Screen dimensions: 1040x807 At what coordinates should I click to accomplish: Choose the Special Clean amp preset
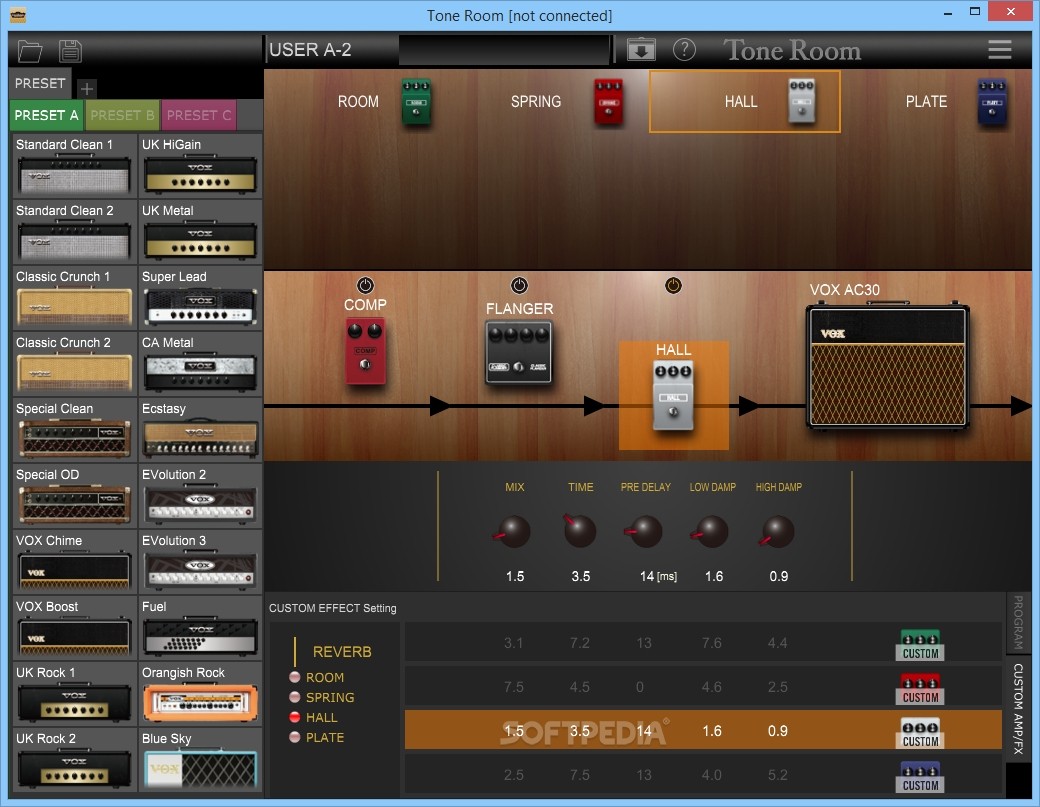[x=74, y=430]
